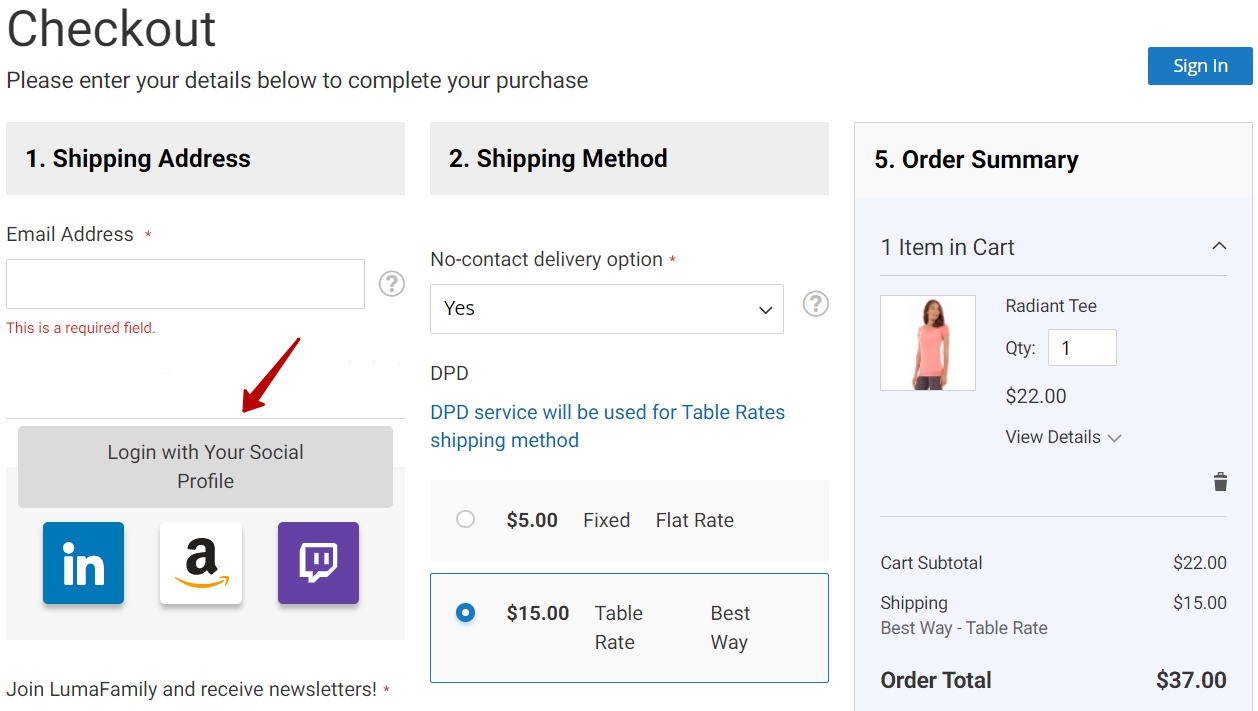Click the help icon beside Email Address
Viewport: 1258px width, 711px height.
(392, 284)
